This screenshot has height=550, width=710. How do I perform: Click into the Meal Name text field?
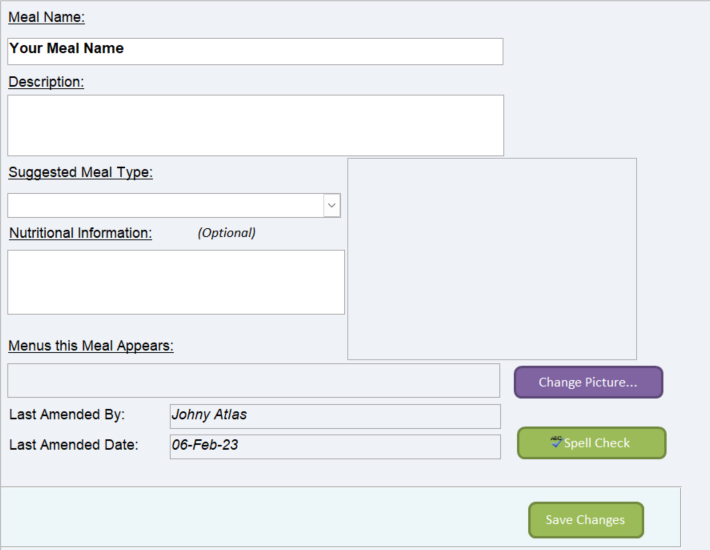255,51
